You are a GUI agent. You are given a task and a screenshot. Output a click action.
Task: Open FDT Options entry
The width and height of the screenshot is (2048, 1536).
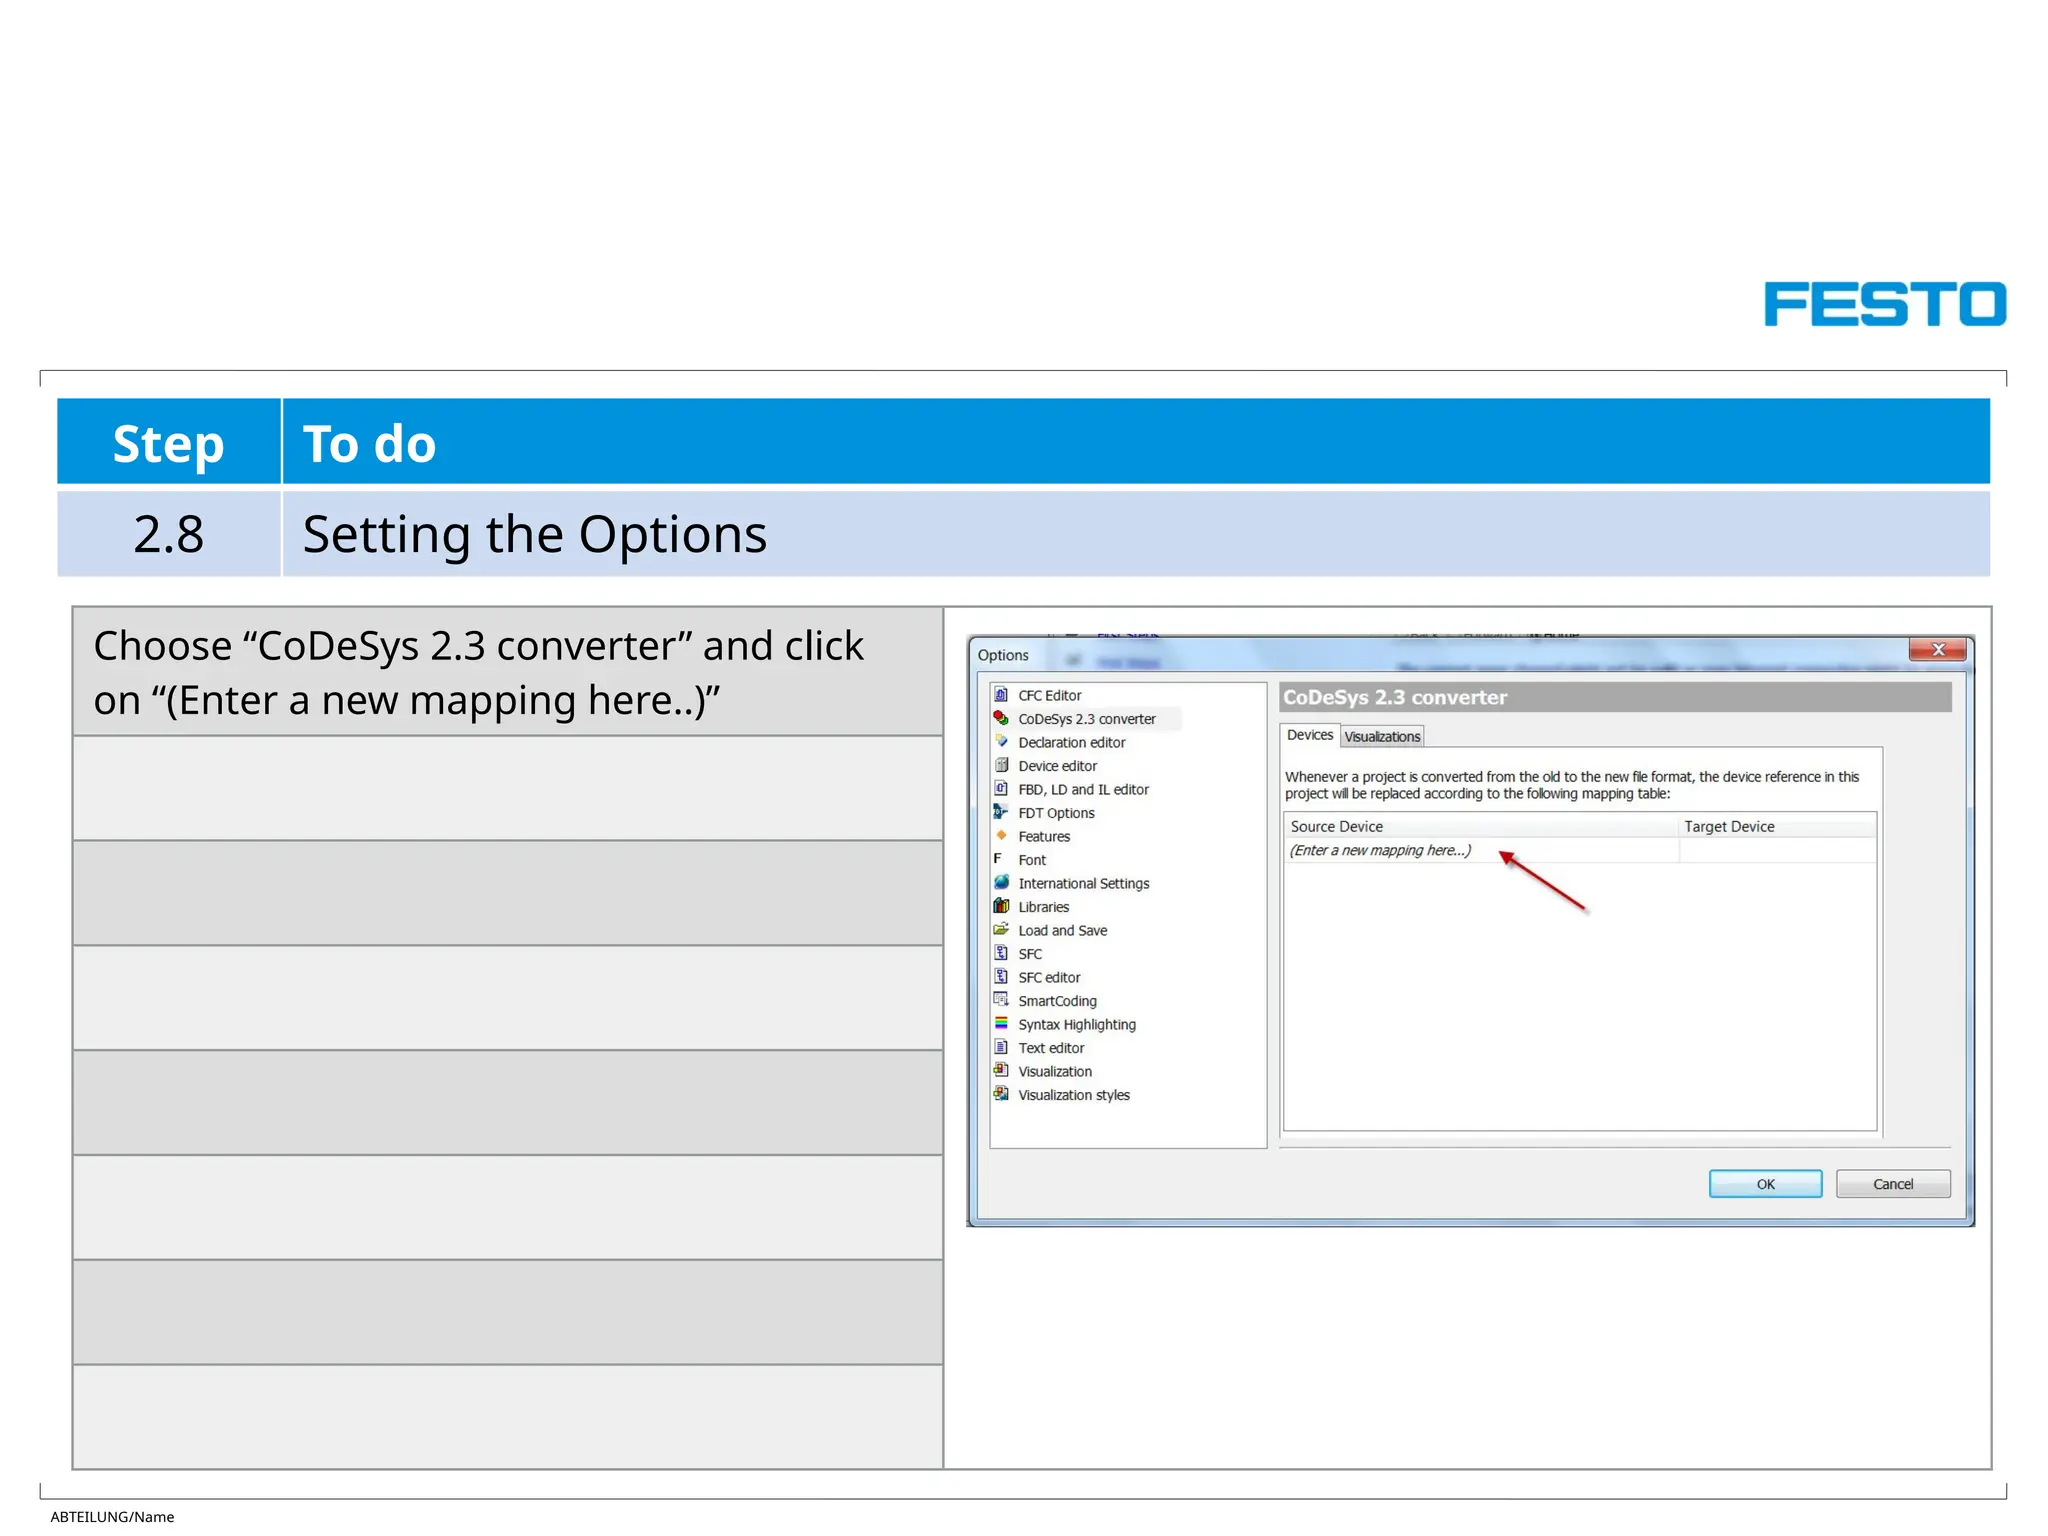(x=1056, y=813)
